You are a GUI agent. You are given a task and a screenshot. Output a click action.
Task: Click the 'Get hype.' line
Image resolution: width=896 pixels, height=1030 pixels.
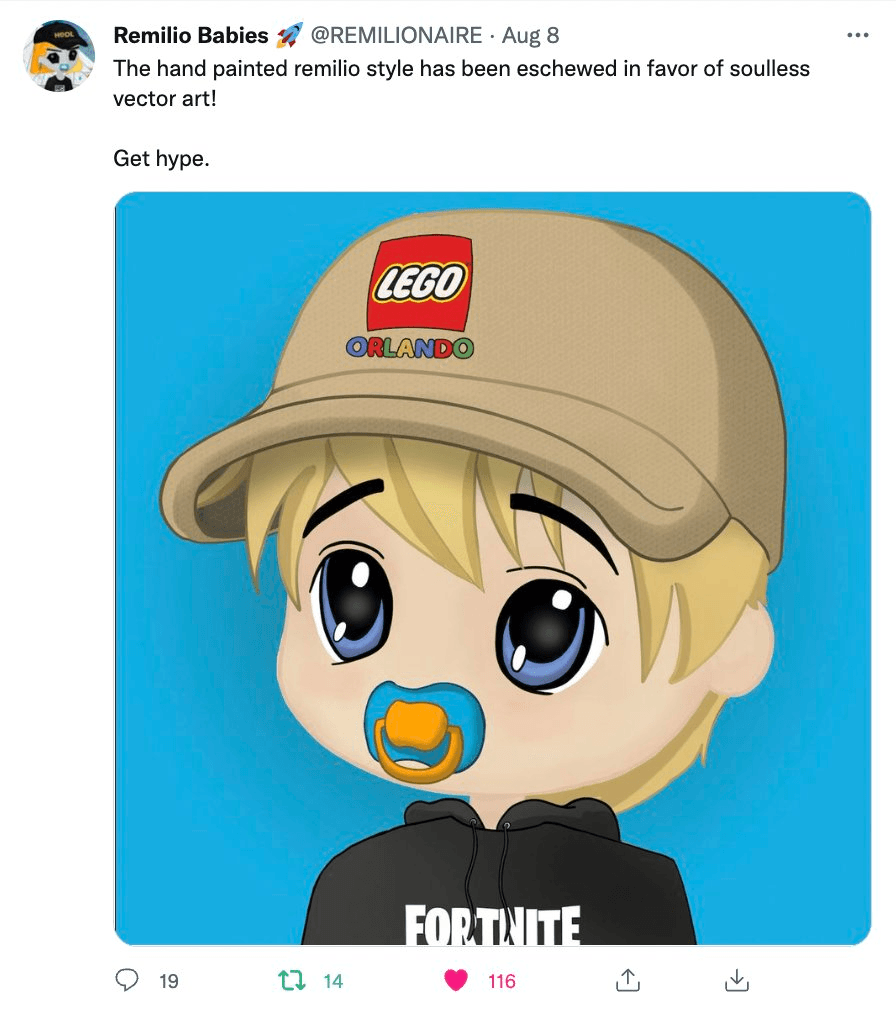(x=162, y=158)
